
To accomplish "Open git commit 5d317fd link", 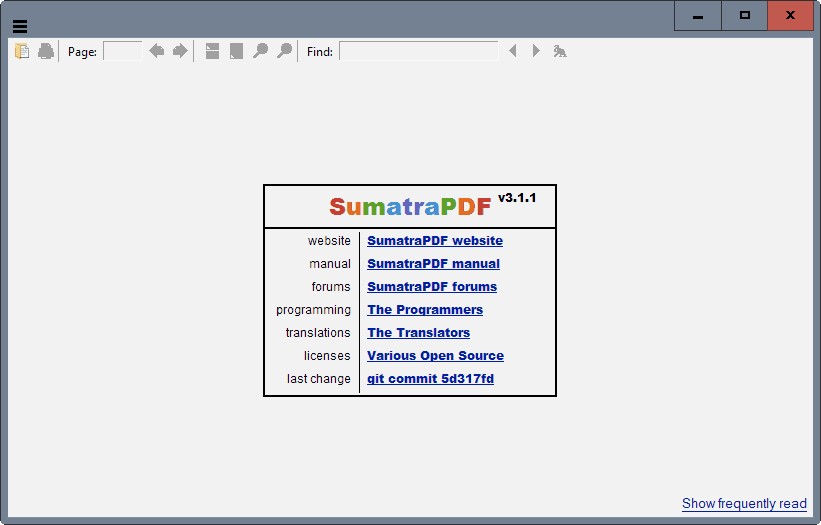I will coord(430,379).
